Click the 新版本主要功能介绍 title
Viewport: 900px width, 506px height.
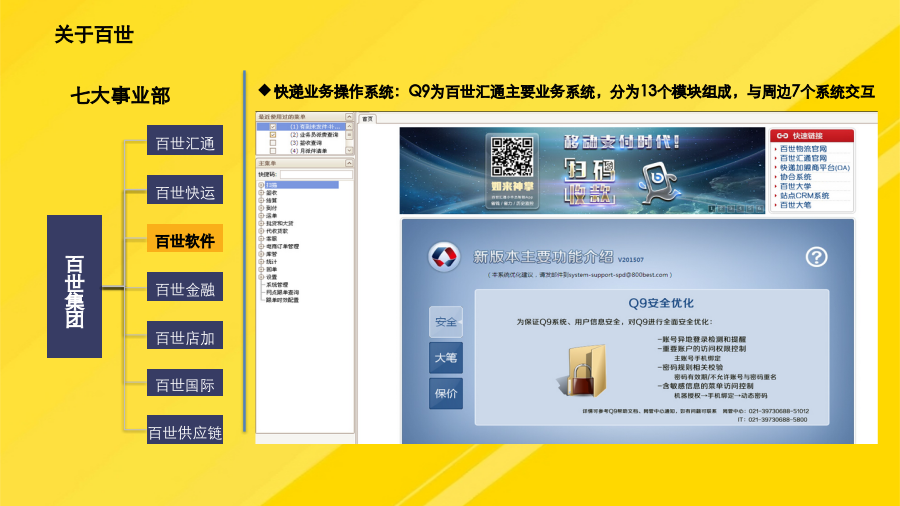tap(543, 256)
